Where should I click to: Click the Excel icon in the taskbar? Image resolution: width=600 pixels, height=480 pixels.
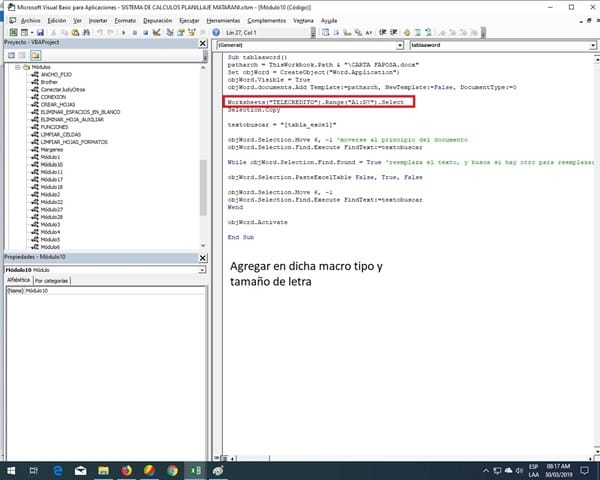pyautogui.click(x=196, y=469)
